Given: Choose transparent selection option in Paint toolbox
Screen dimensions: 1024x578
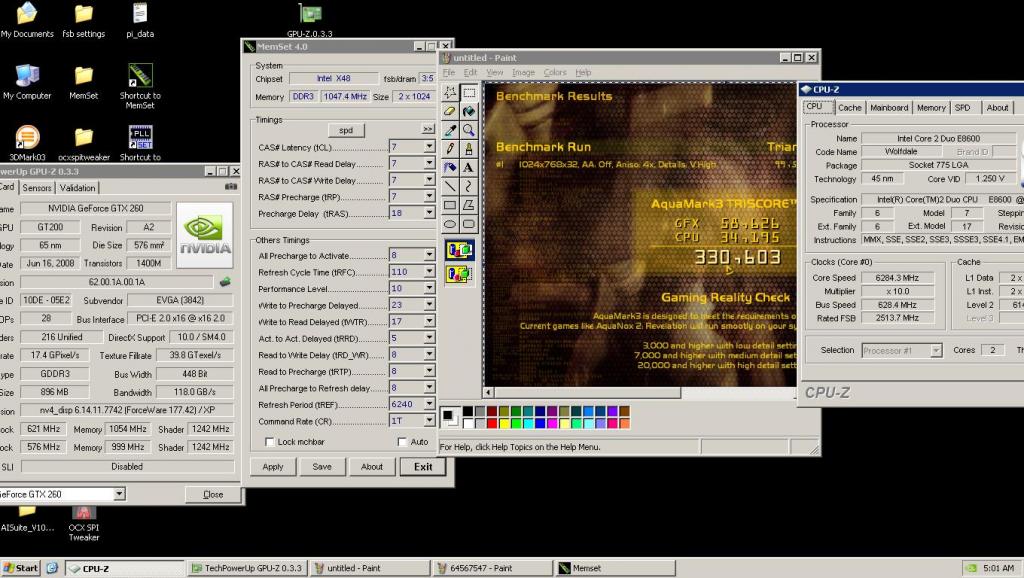Looking at the screenshot, I should coord(460,274).
